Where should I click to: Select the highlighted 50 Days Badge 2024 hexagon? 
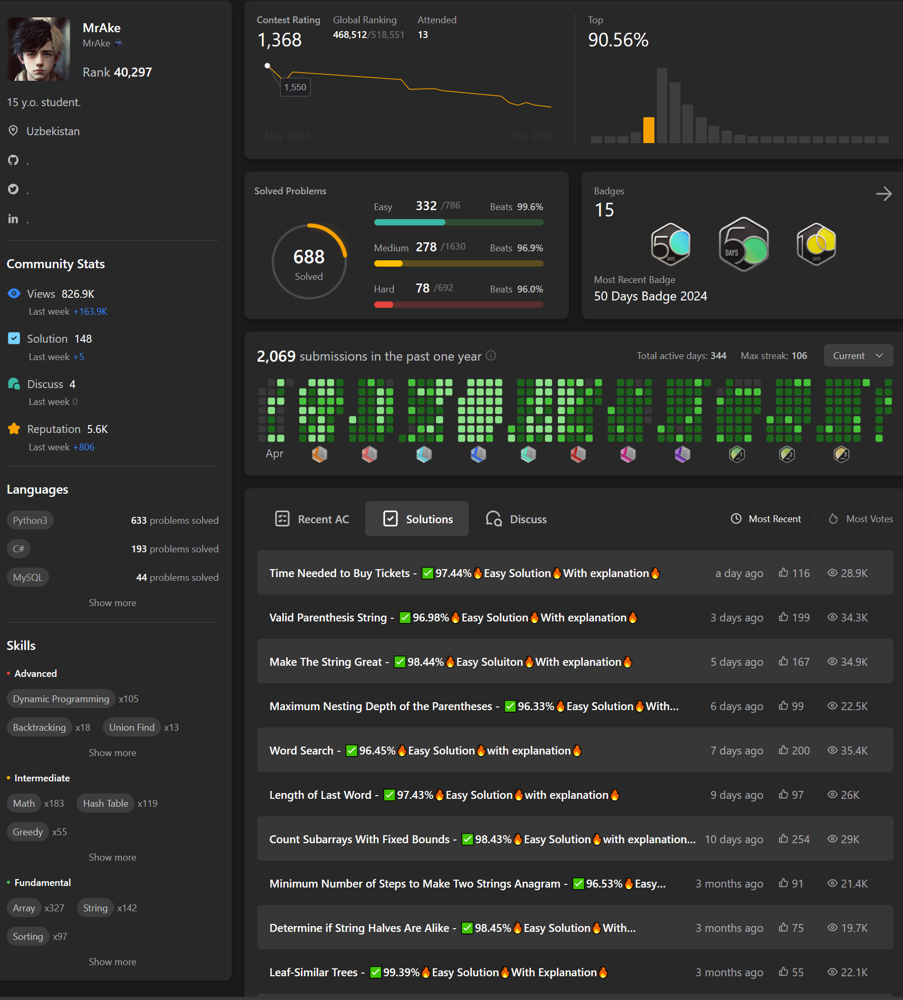click(743, 244)
